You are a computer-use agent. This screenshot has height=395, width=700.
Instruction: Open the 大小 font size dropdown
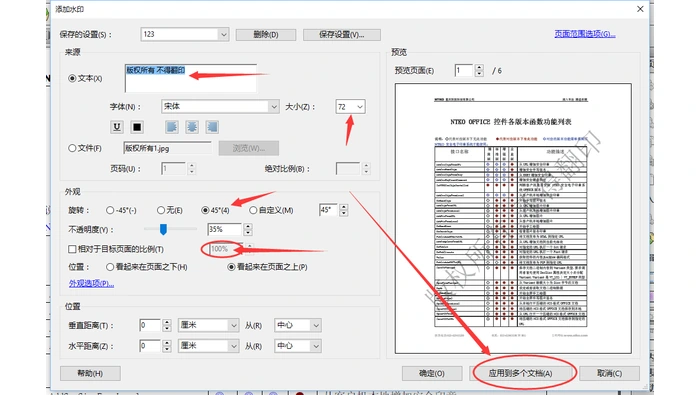point(350,107)
